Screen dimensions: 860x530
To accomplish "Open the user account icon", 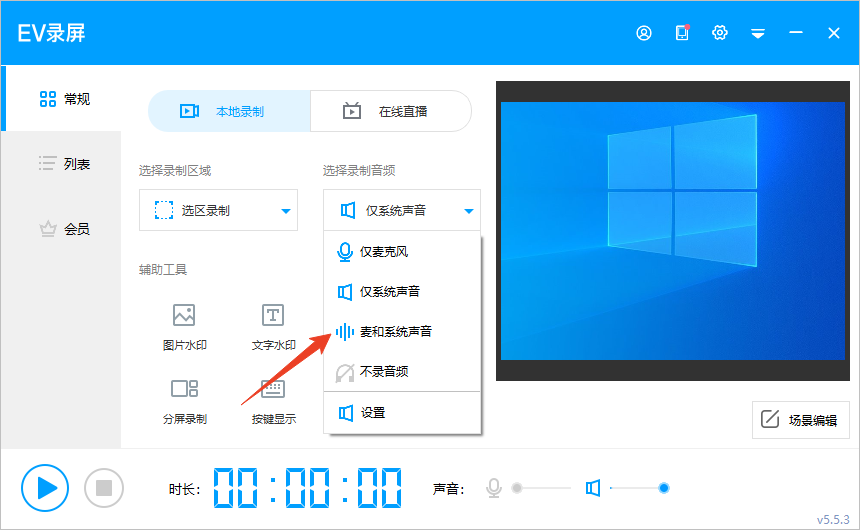I will 644,33.
